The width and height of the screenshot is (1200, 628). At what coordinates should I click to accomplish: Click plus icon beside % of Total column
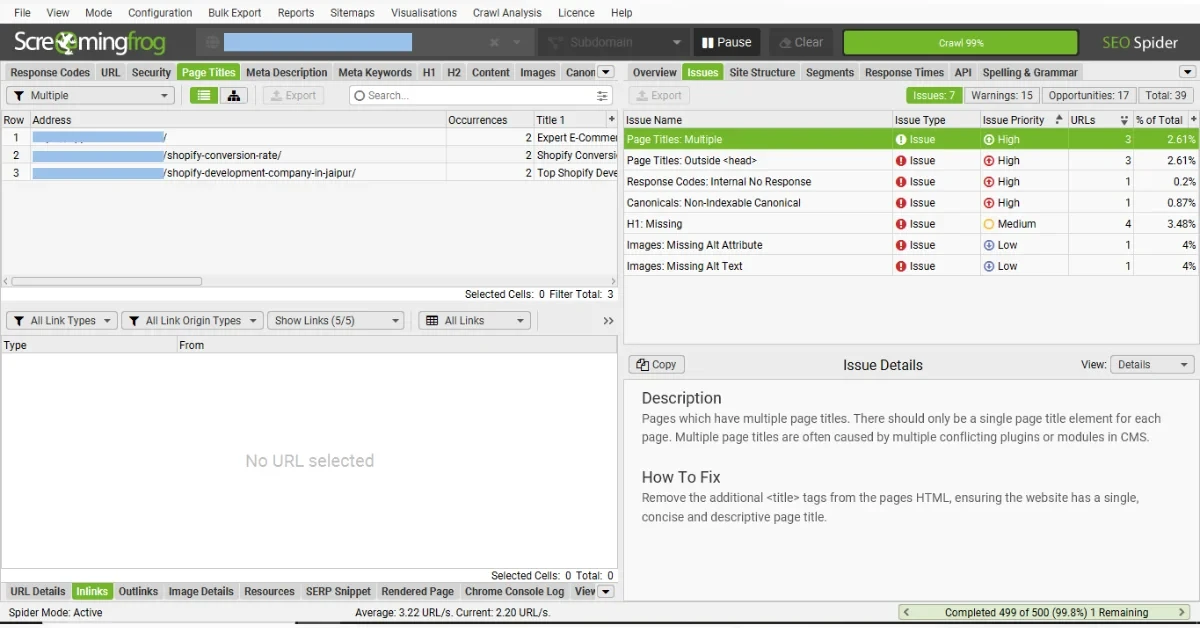coord(1192,120)
